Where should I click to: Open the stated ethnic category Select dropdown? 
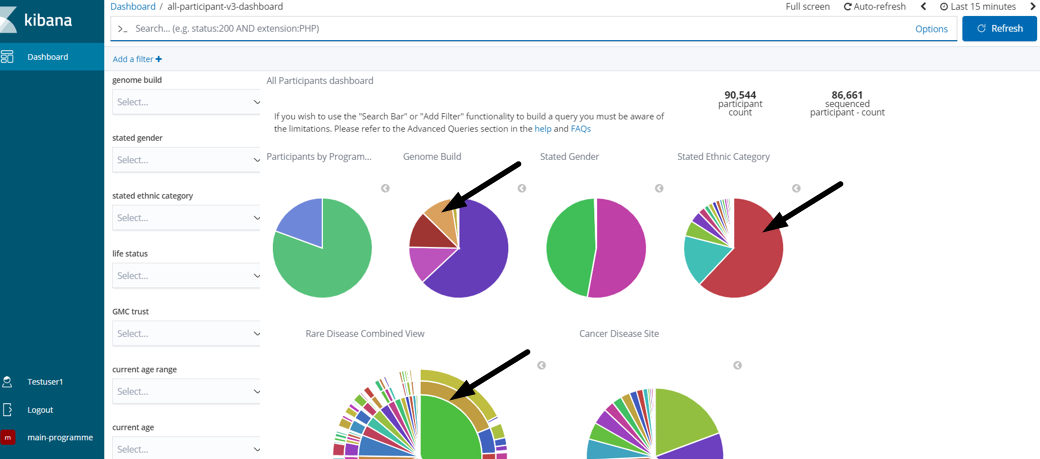186,218
